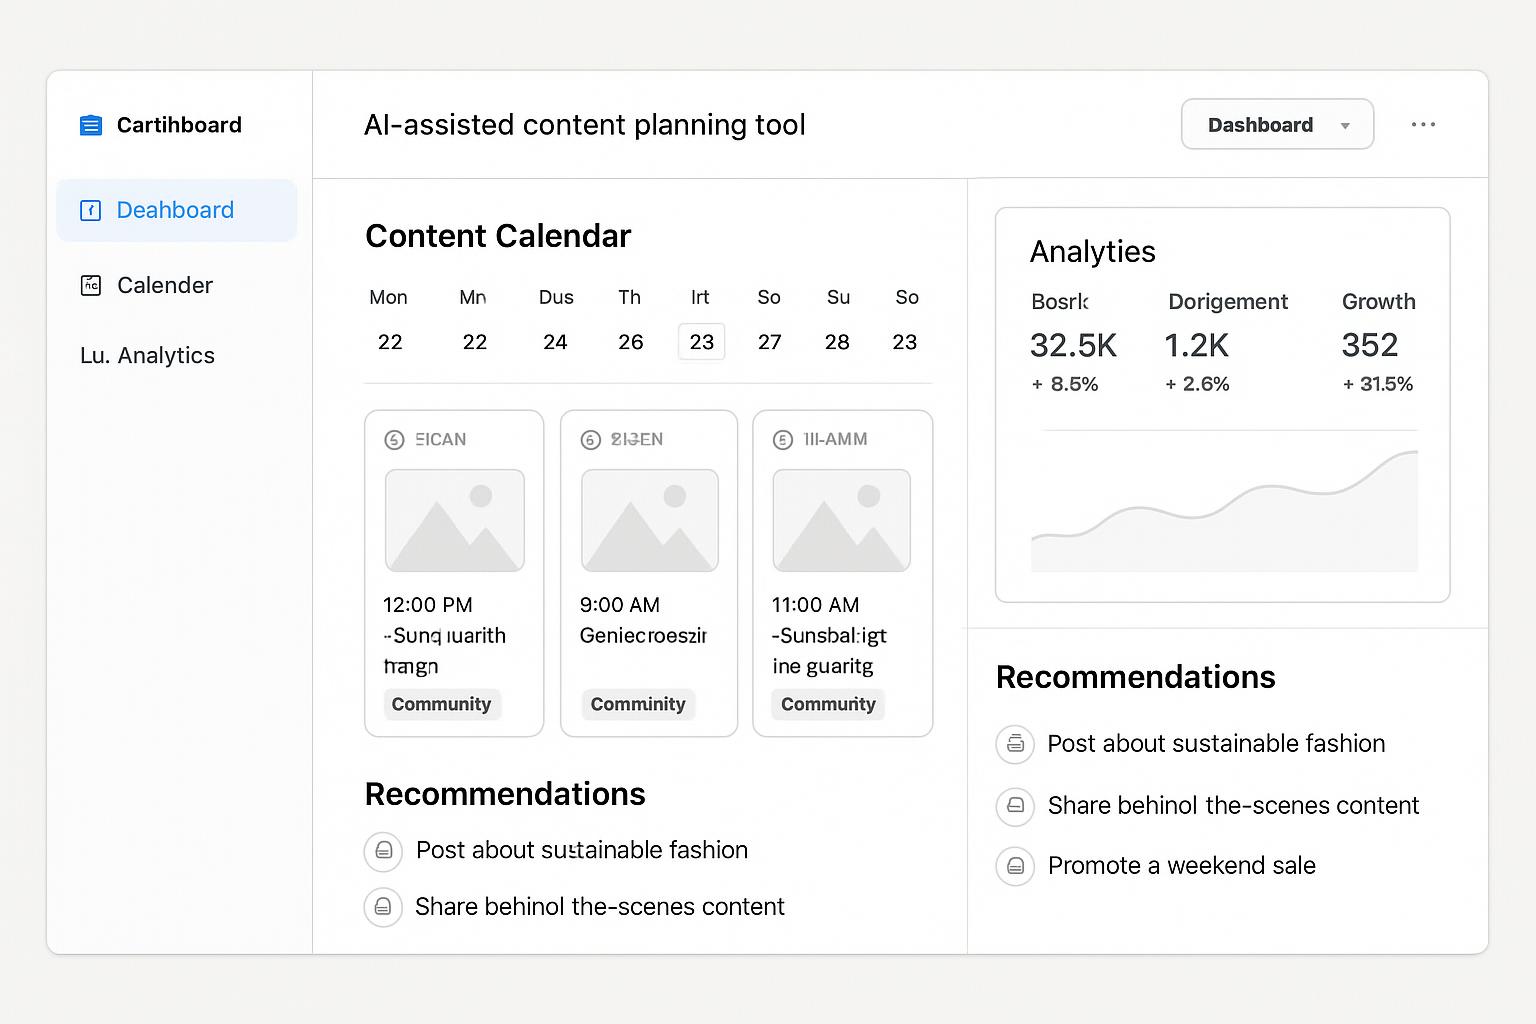Open the Dashboard dropdown in header

tap(1276, 125)
